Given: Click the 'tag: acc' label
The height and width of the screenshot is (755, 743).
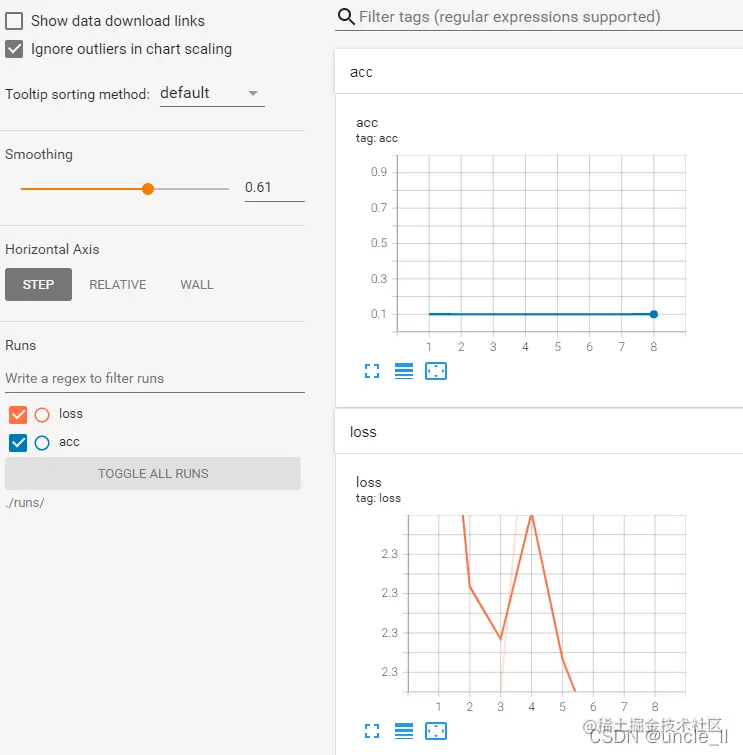Looking at the screenshot, I should click(377, 139).
